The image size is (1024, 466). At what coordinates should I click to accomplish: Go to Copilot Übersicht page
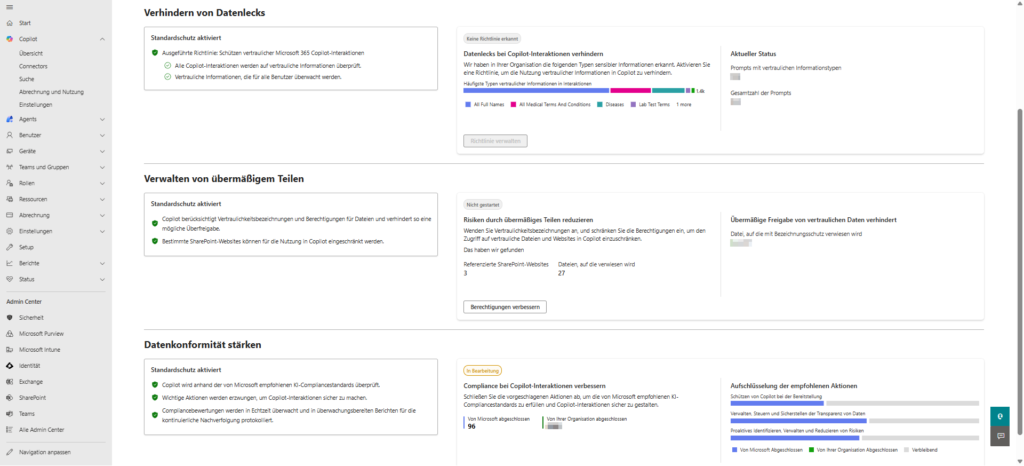[x=31, y=52]
